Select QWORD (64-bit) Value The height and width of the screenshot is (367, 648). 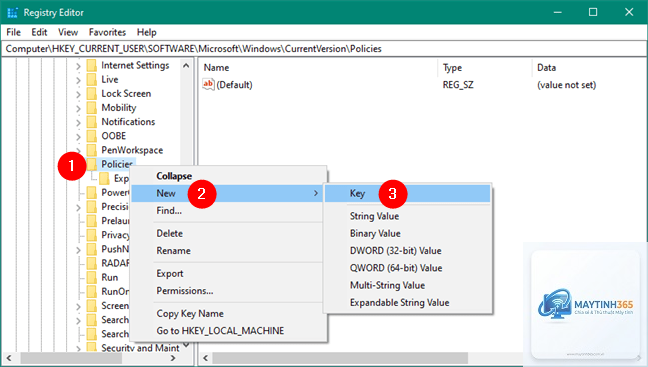pos(407,268)
